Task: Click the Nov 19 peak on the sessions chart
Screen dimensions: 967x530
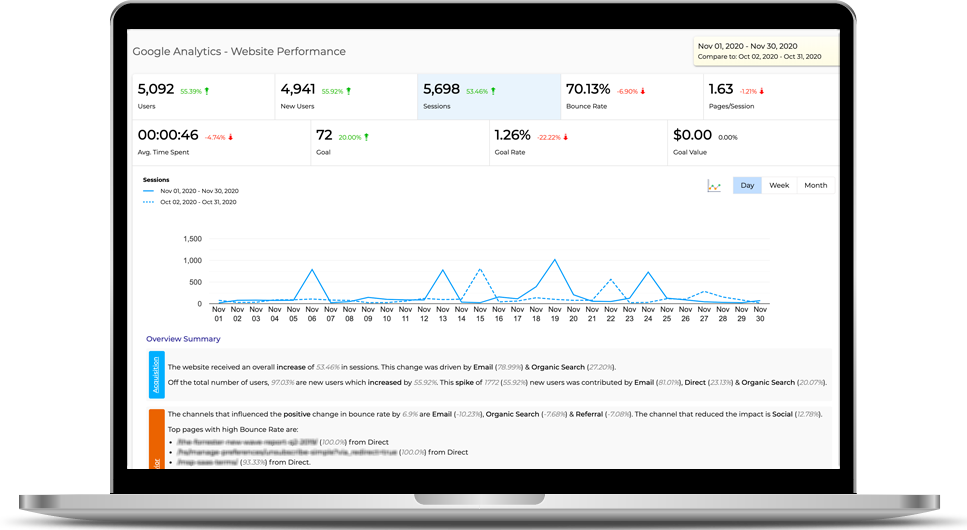Action: point(555,260)
